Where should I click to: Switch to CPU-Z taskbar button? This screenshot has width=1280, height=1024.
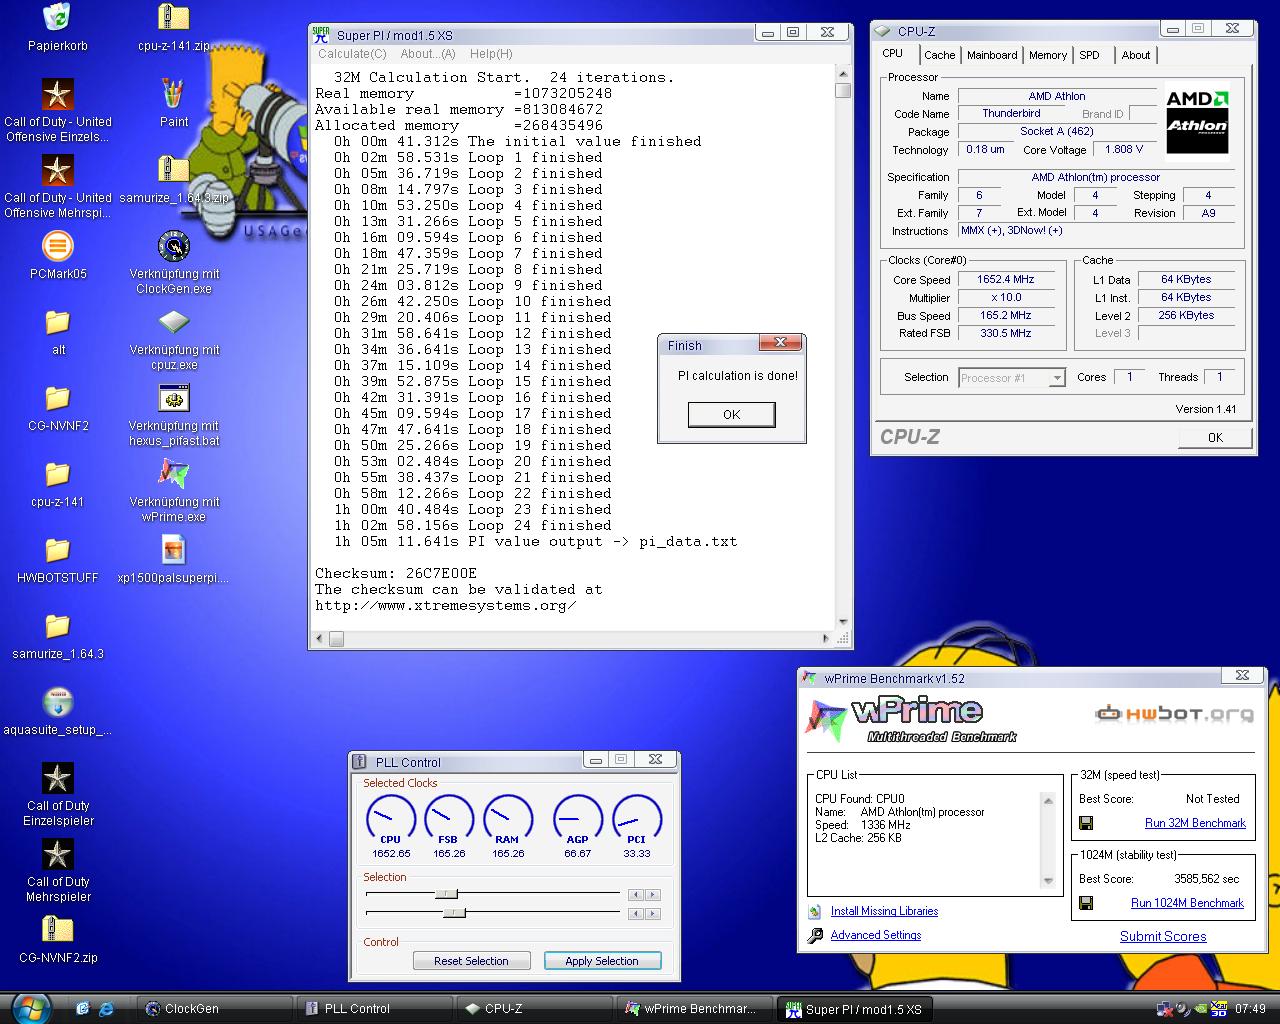click(534, 1009)
